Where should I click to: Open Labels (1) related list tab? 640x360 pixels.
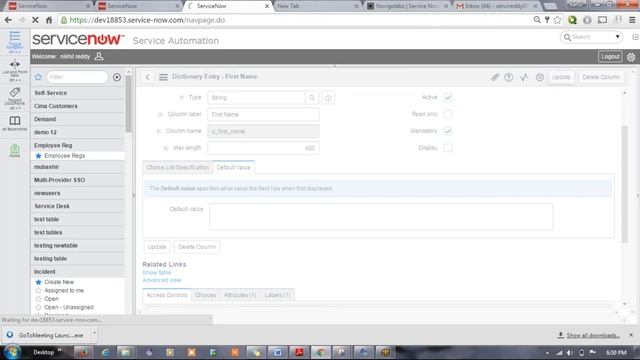coord(277,295)
